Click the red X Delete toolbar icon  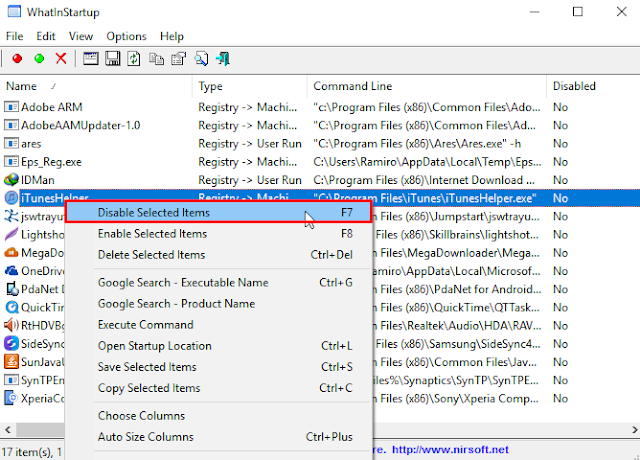(x=61, y=59)
